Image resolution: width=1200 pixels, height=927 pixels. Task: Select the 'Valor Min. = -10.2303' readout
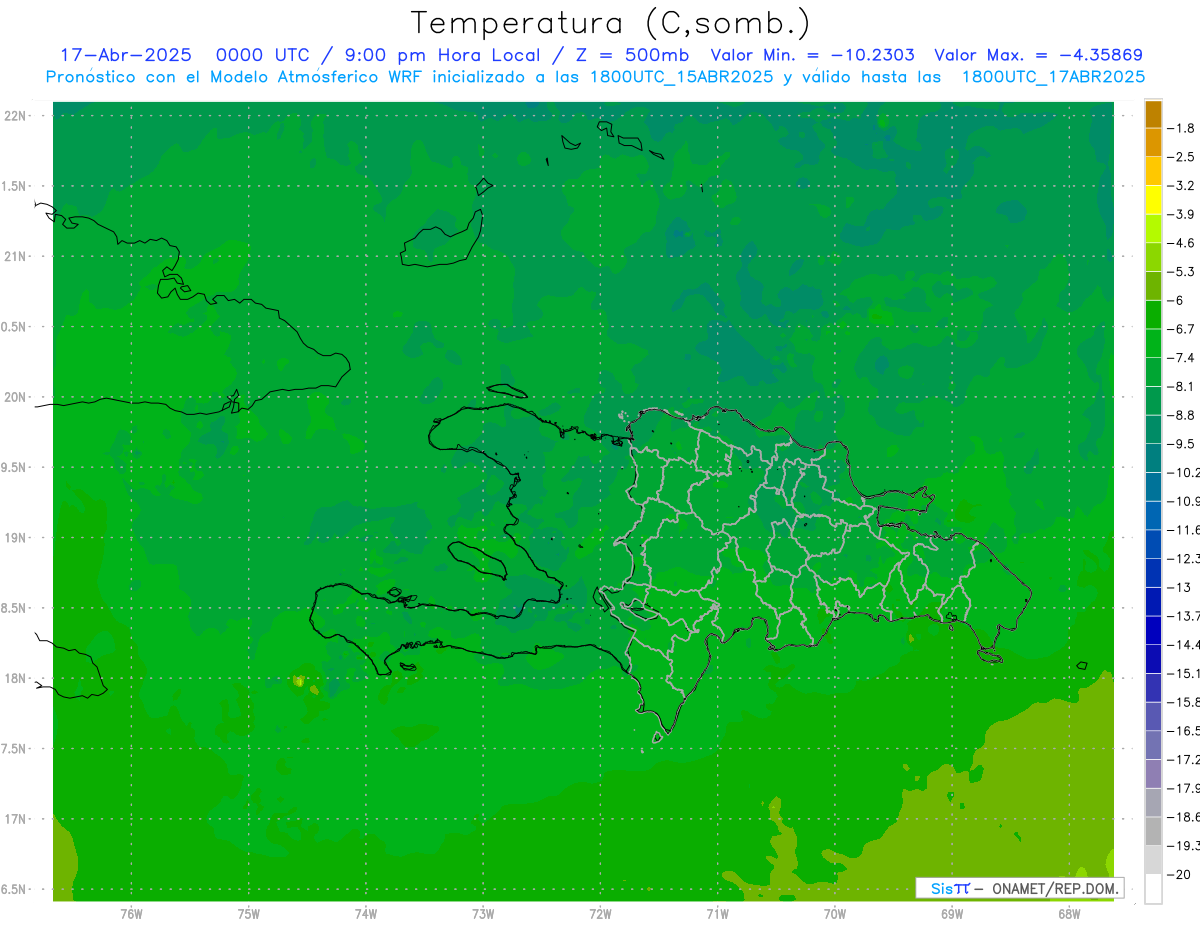point(812,56)
